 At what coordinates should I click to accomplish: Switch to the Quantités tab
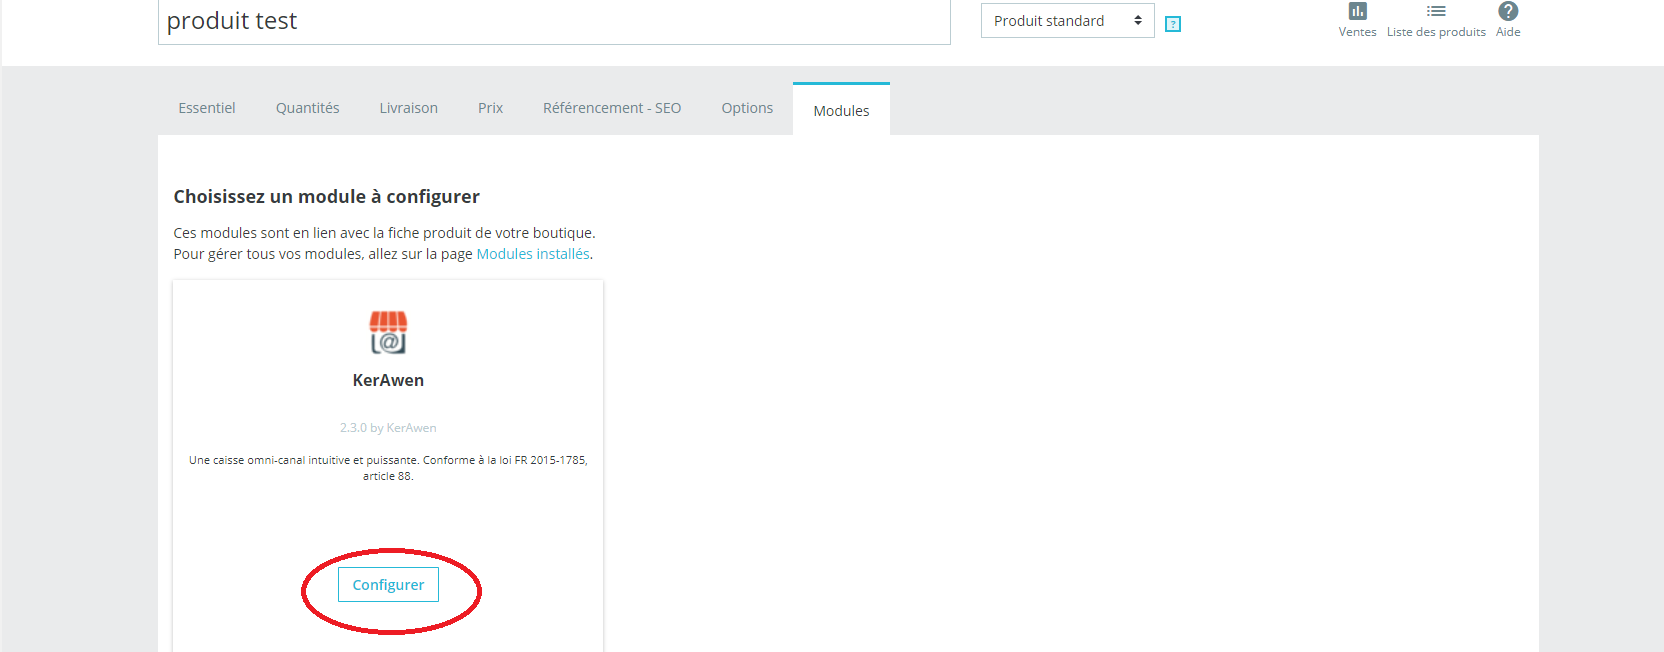click(308, 108)
